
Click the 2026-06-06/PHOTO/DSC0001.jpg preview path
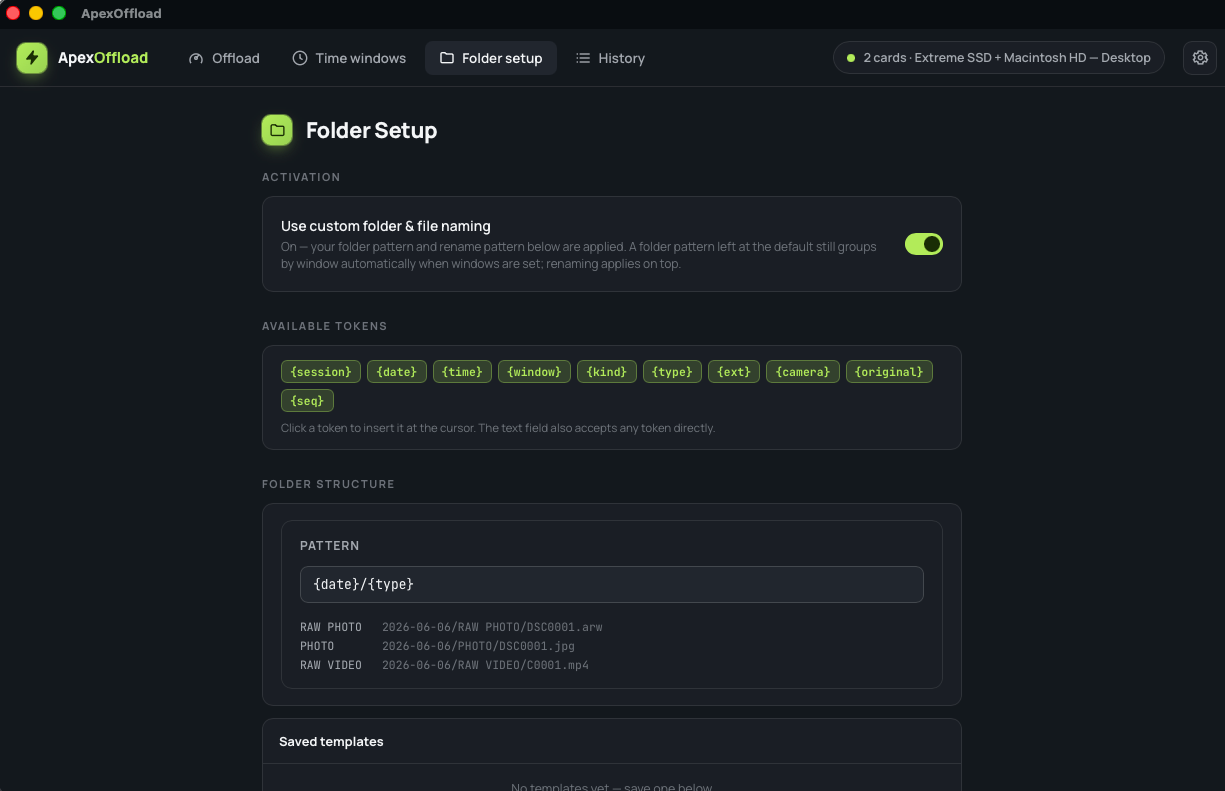click(478, 646)
